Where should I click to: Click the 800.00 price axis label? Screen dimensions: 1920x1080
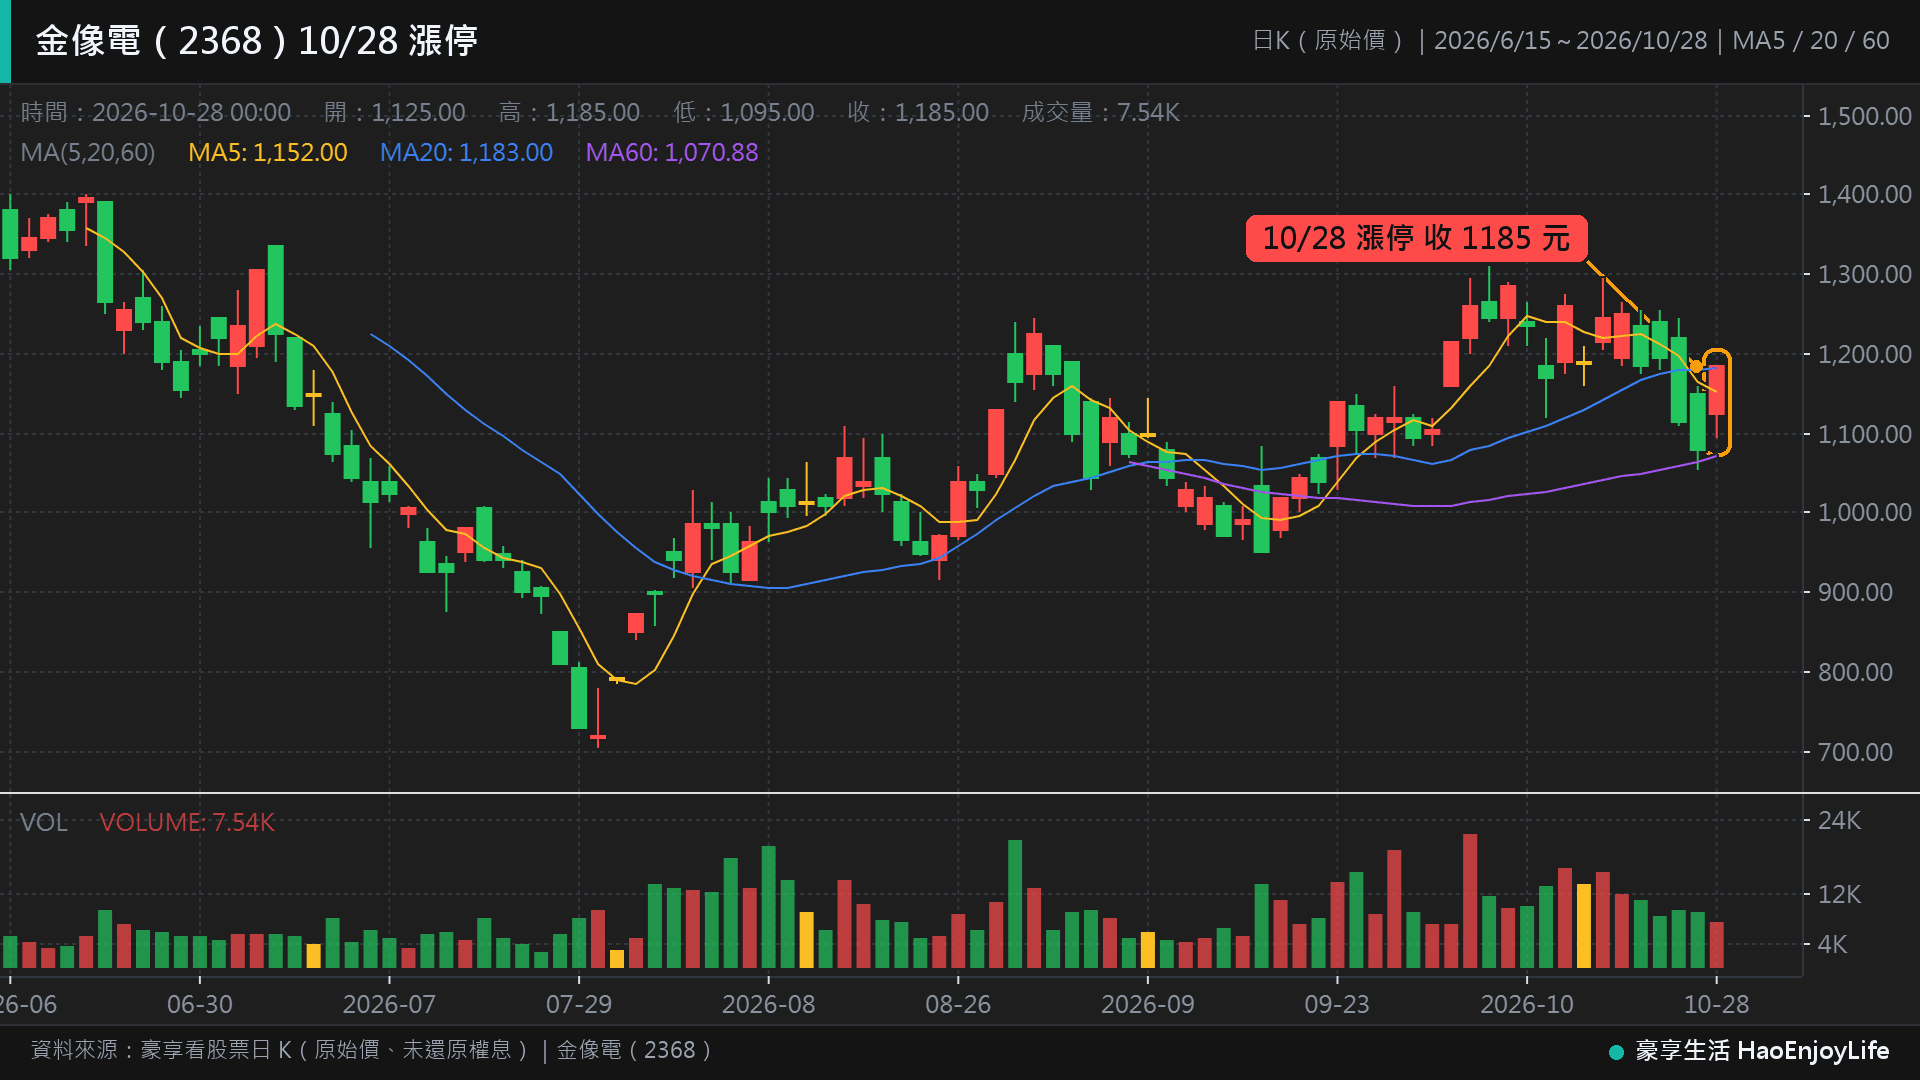point(1855,672)
